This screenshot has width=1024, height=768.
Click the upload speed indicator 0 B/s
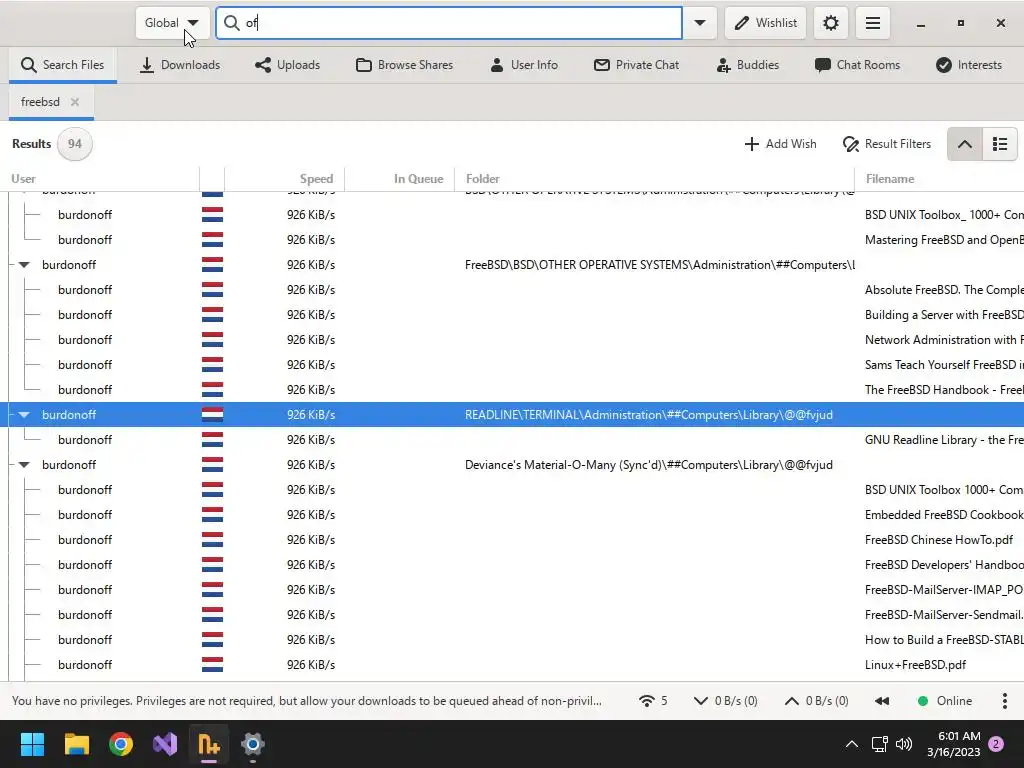pos(816,701)
